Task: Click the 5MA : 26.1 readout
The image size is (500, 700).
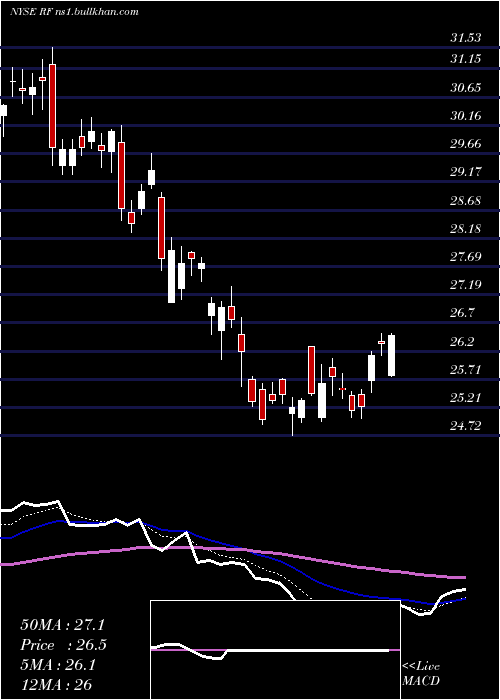Action: point(58,665)
